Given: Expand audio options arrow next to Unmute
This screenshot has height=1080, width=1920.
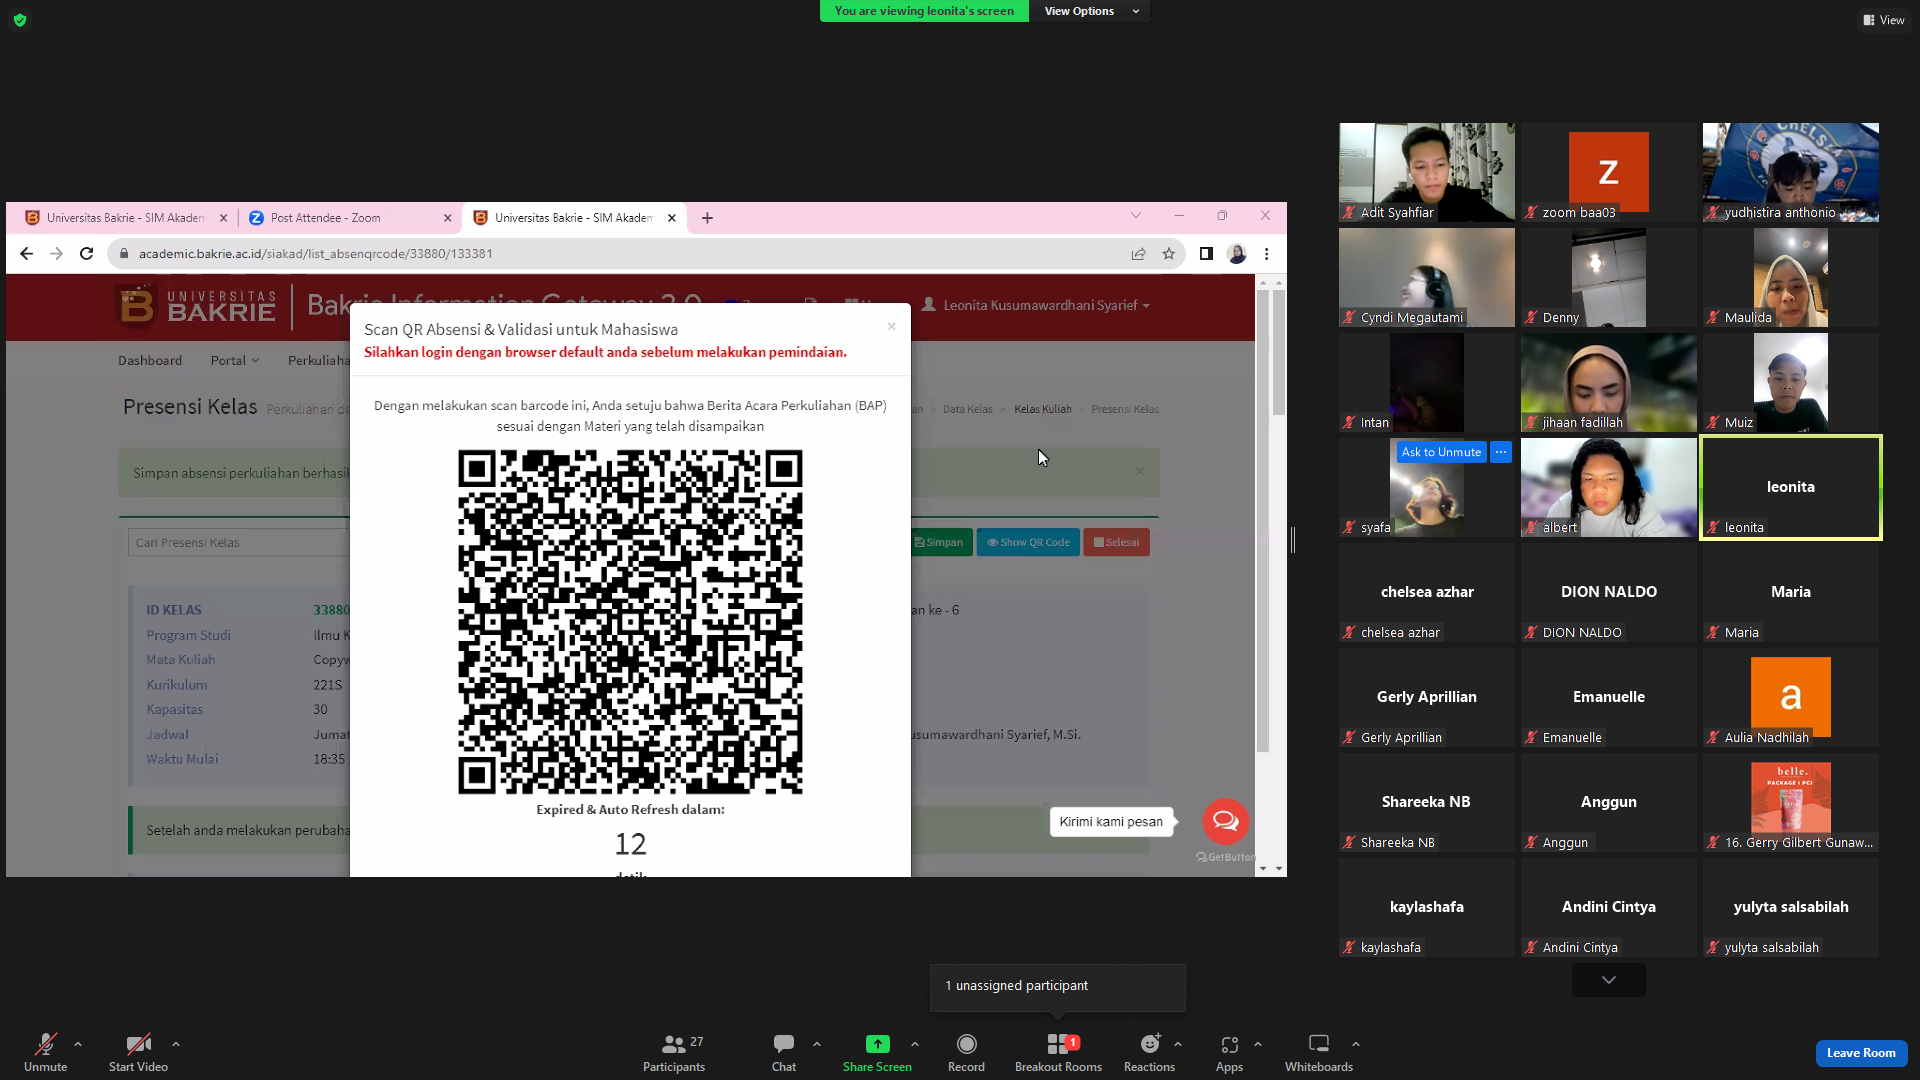Looking at the screenshot, I should click(x=78, y=1044).
